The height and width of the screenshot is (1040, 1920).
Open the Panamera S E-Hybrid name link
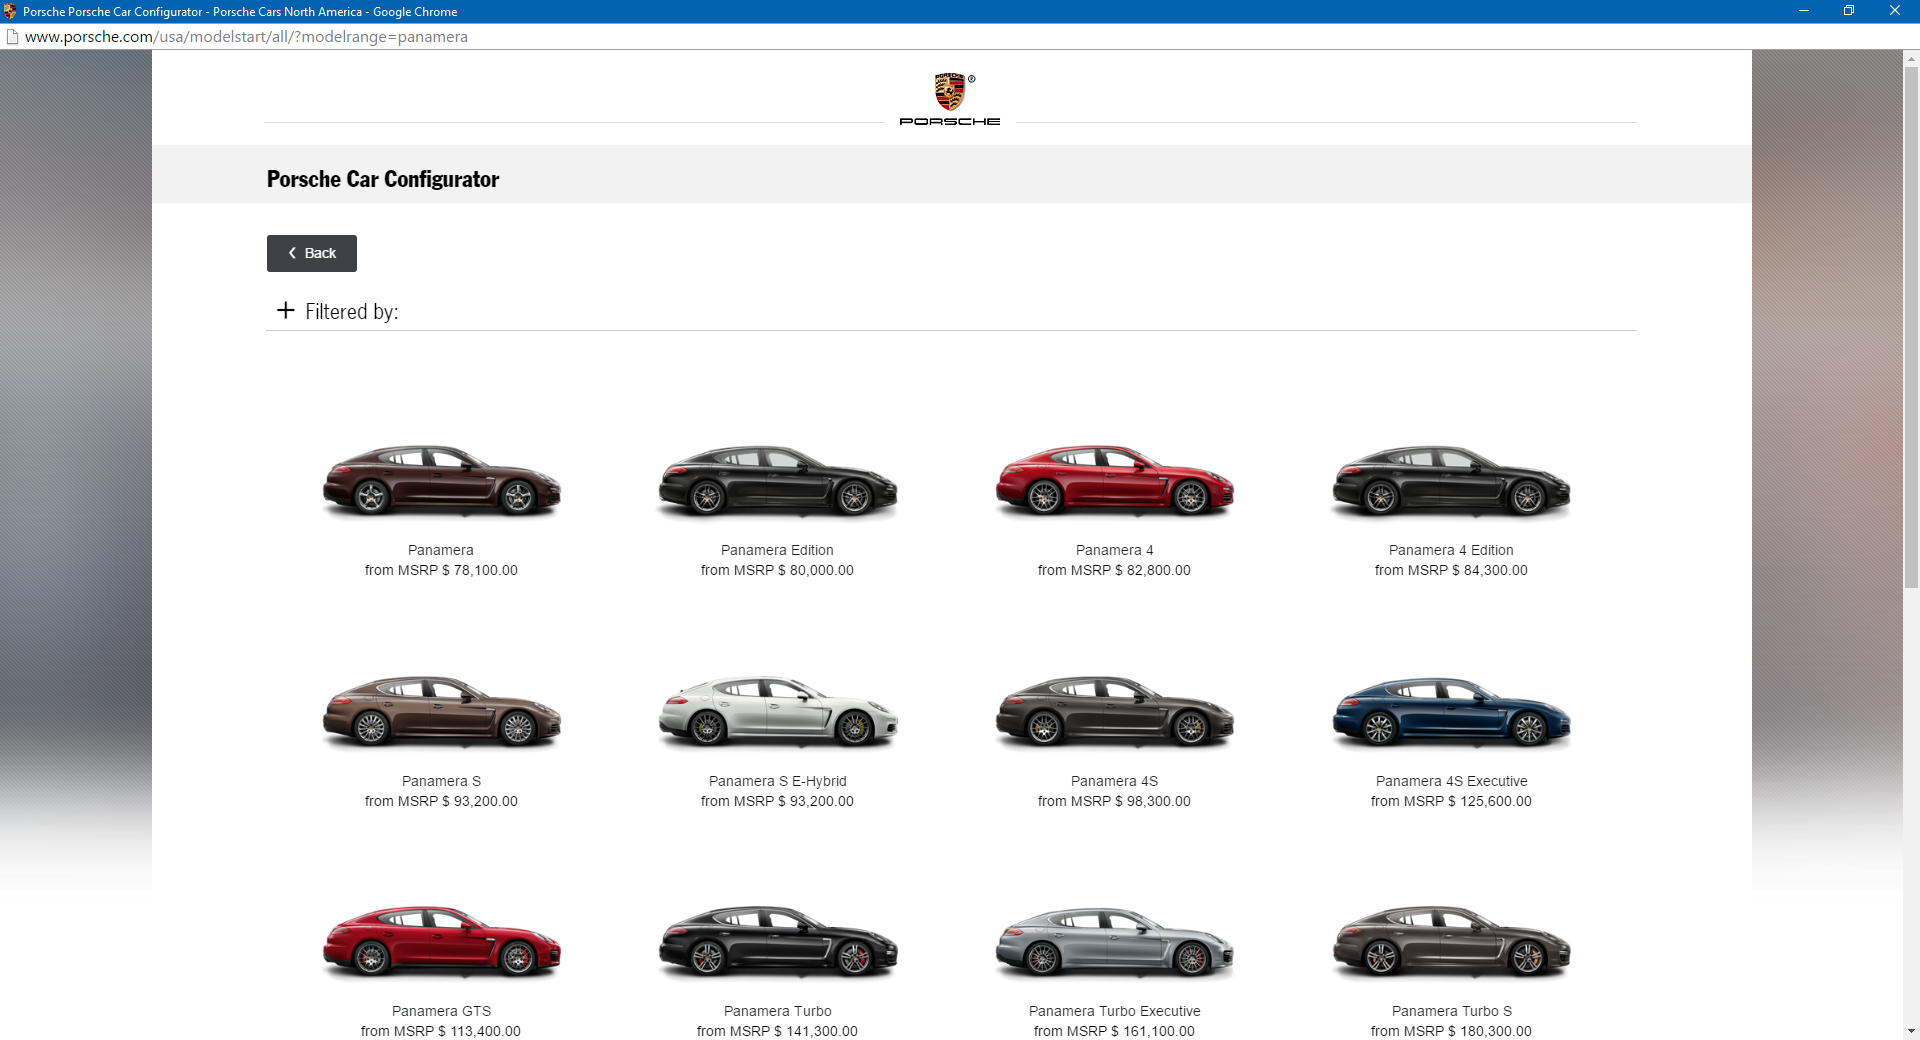point(777,781)
